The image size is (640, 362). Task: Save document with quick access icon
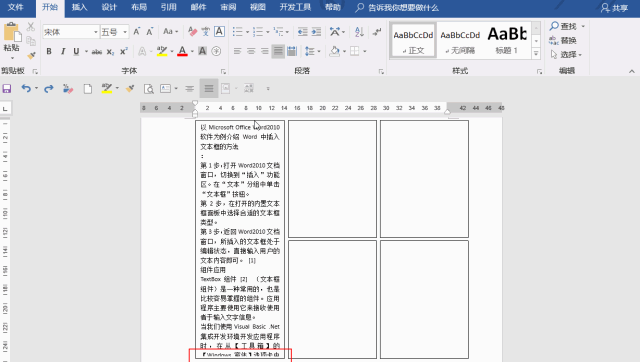(7, 89)
